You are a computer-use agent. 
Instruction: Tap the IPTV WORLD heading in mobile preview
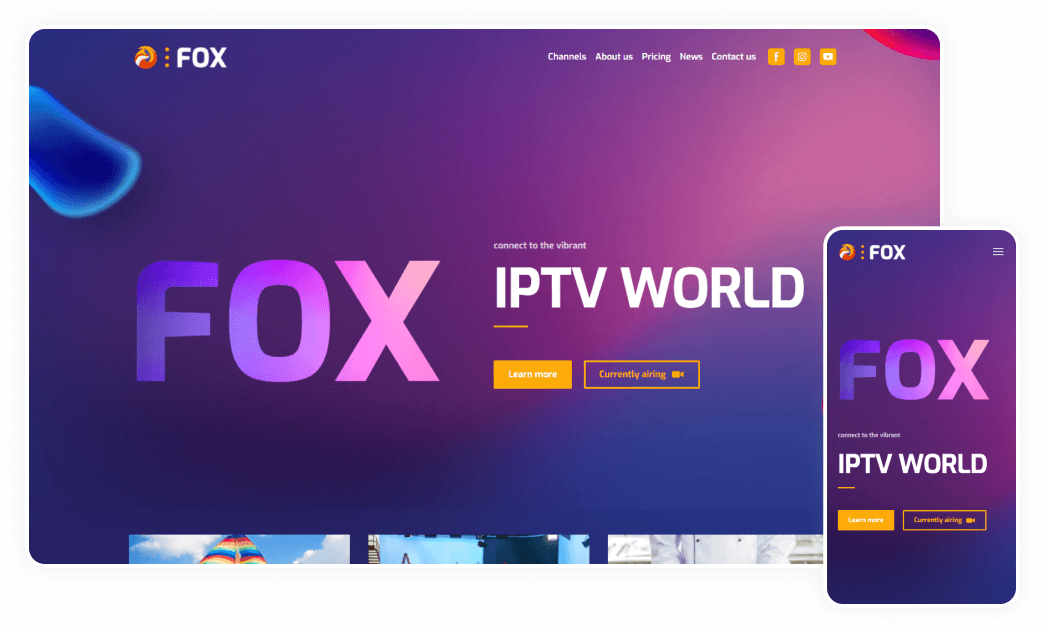(x=912, y=464)
